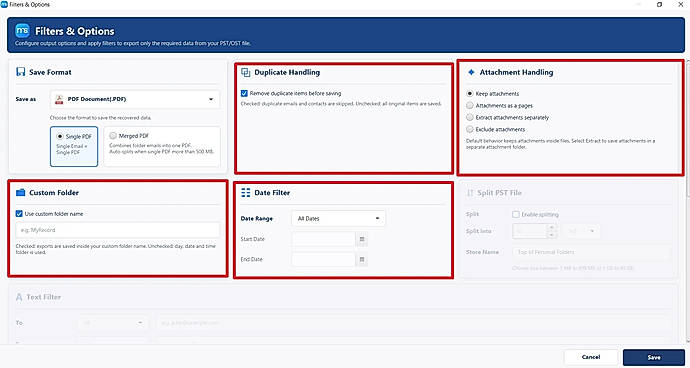Click the Start Date input field

pyautogui.click(x=323, y=239)
